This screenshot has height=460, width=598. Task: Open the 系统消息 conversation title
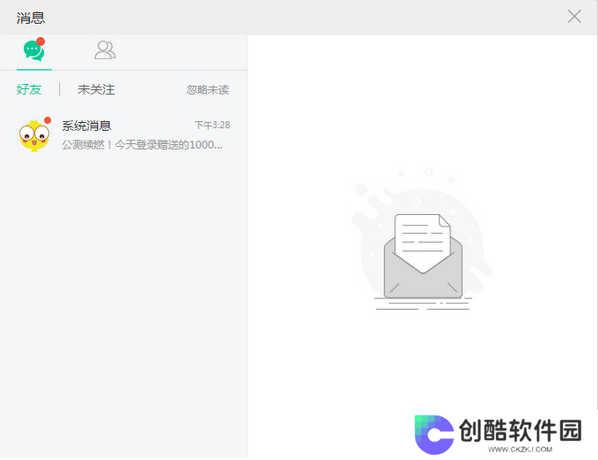tap(86, 125)
